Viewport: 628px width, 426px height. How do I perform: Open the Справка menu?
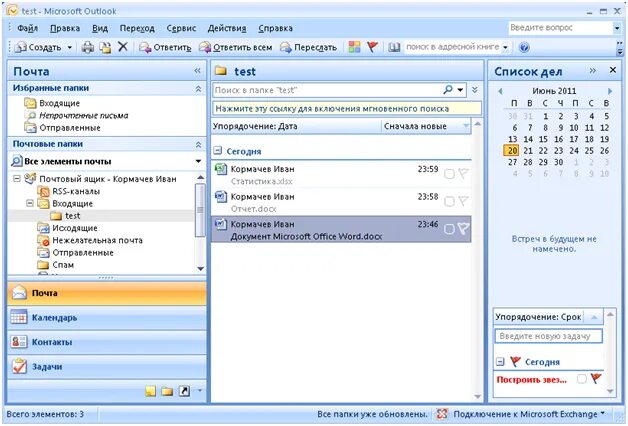click(276, 28)
